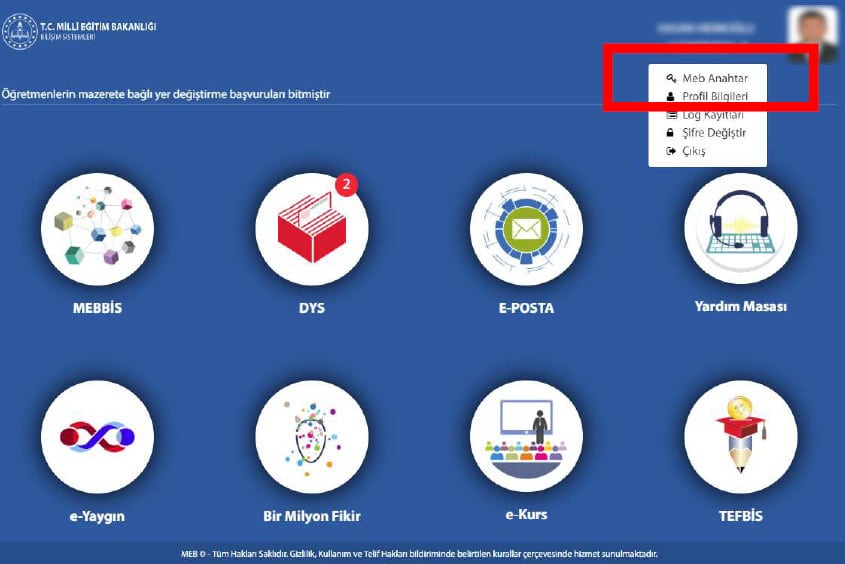Open the Yardım Masası headset icon
Image resolution: width=845 pixels, height=564 pixels.
tap(740, 228)
